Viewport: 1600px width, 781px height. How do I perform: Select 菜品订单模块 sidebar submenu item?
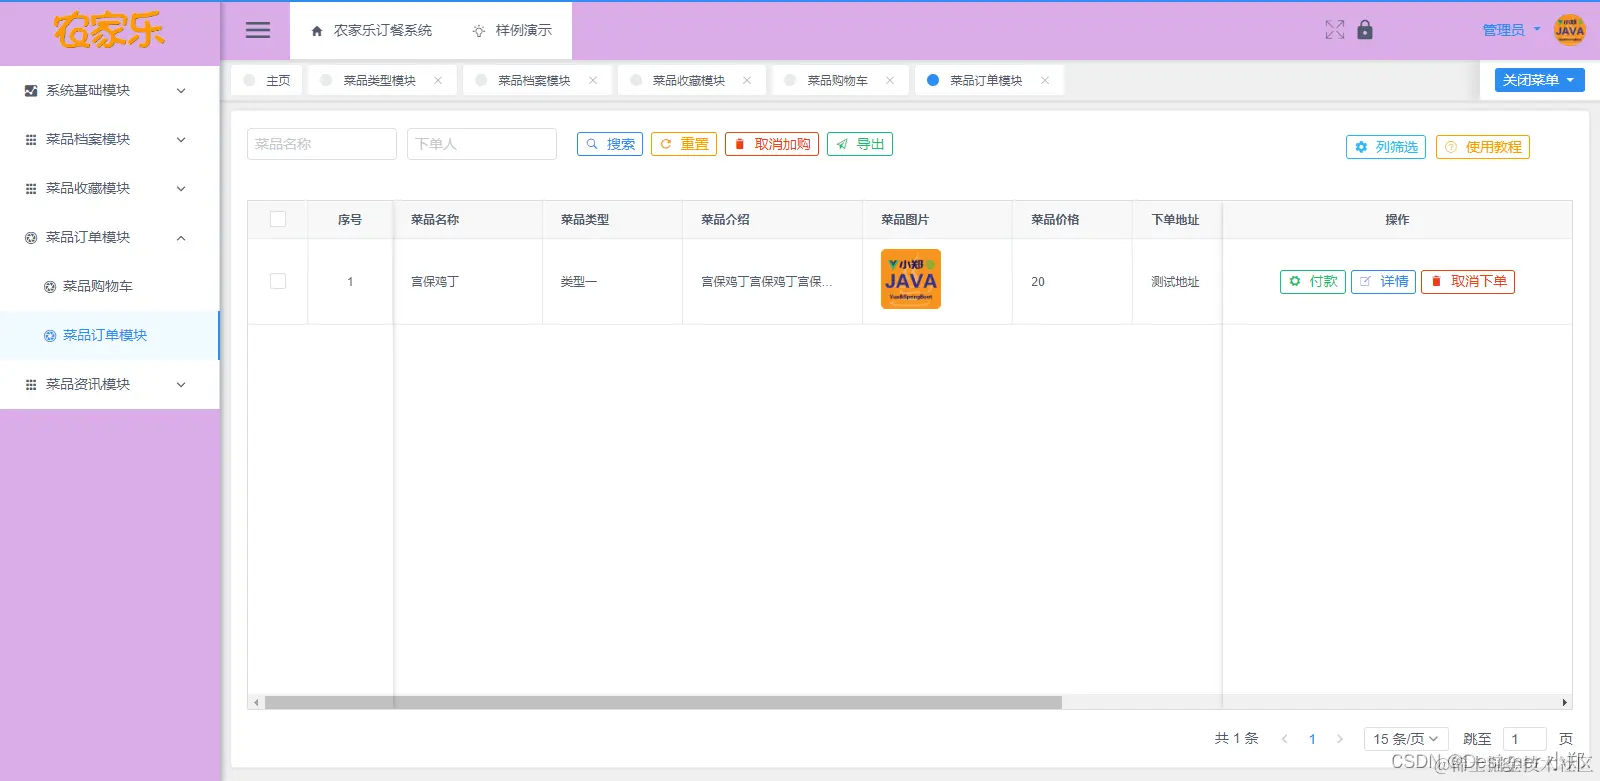click(110, 335)
